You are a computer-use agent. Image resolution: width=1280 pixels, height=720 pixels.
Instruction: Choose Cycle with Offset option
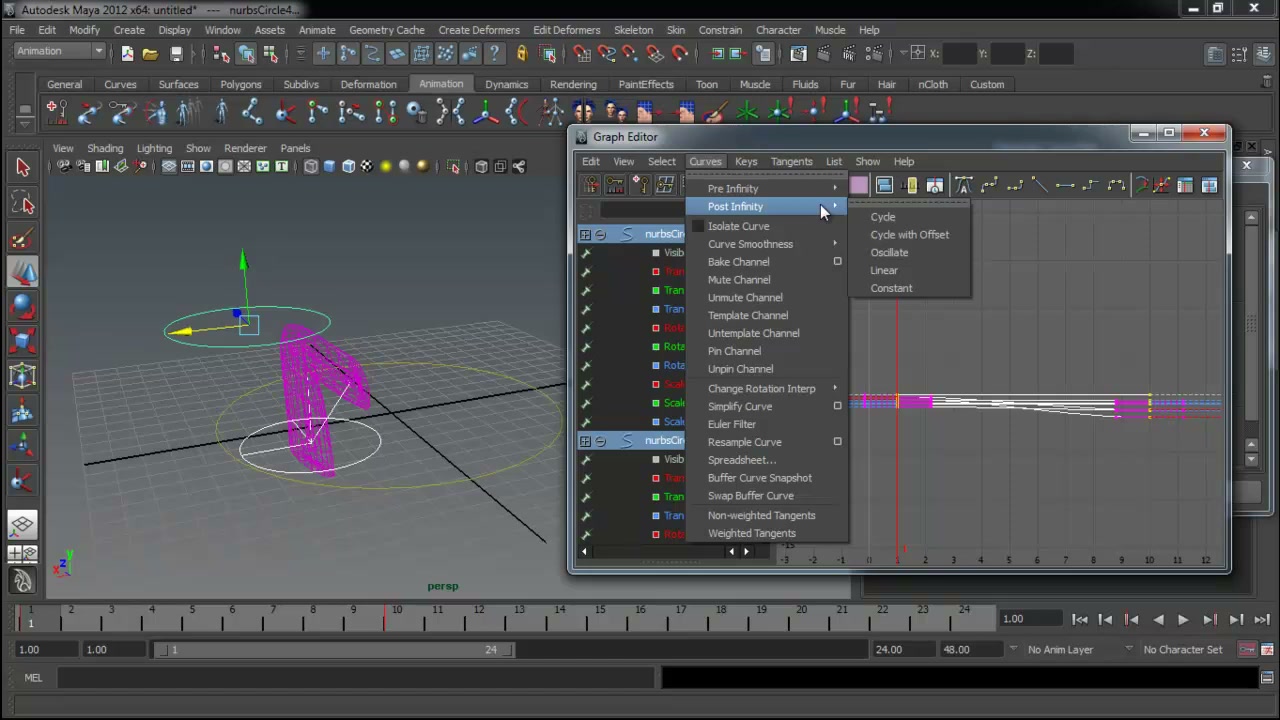(x=909, y=235)
